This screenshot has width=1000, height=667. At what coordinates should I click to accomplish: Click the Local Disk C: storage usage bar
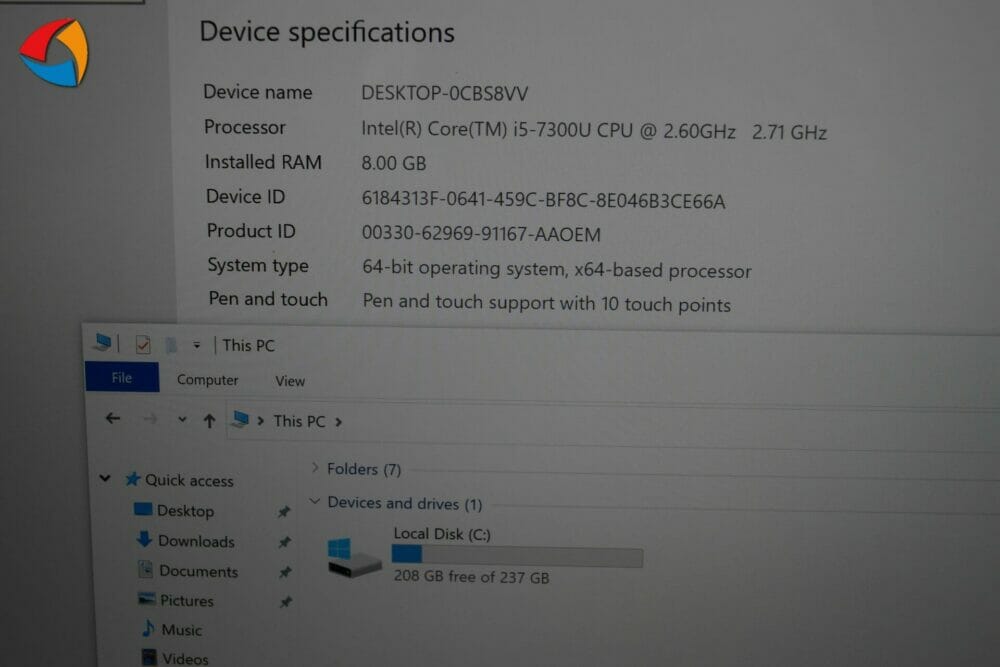coord(517,555)
